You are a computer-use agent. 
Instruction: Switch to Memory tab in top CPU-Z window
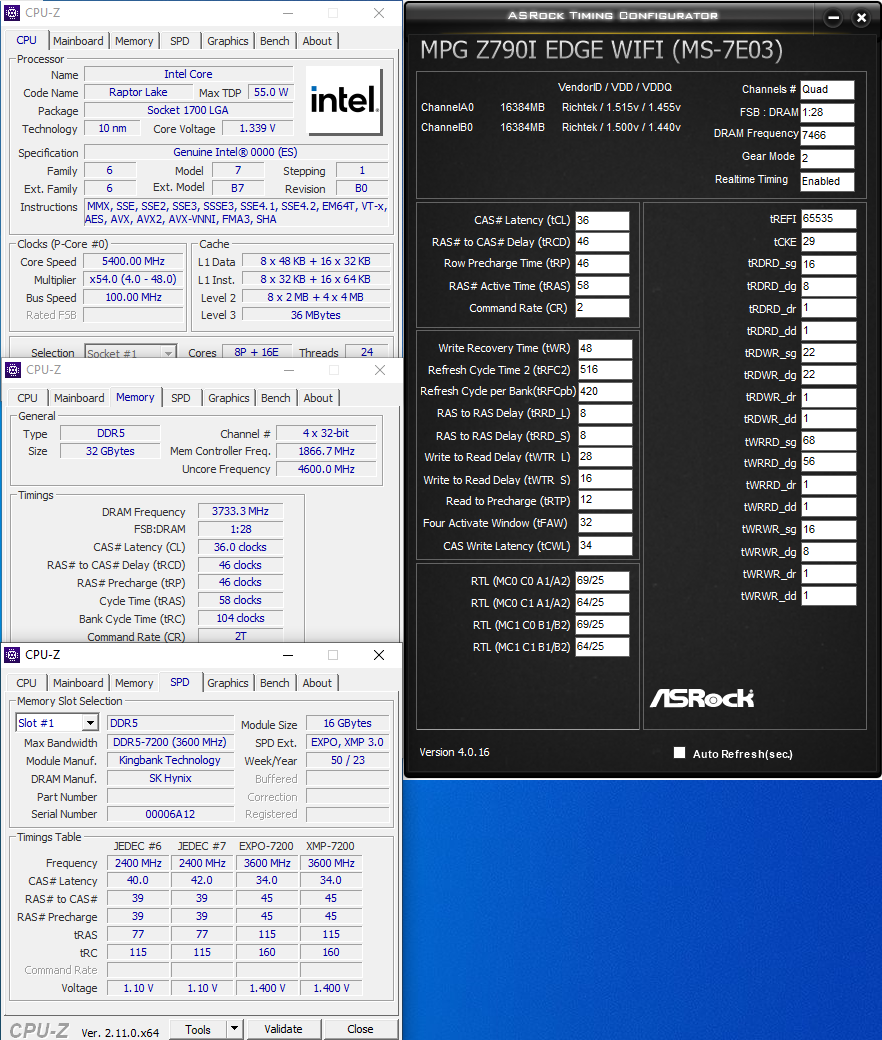134,41
